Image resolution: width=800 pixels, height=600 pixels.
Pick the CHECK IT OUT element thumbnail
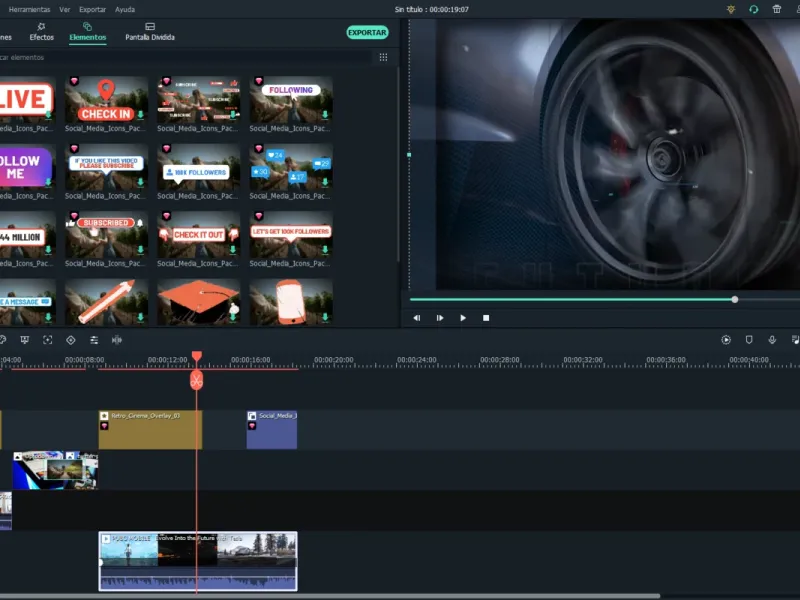(x=198, y=235)
